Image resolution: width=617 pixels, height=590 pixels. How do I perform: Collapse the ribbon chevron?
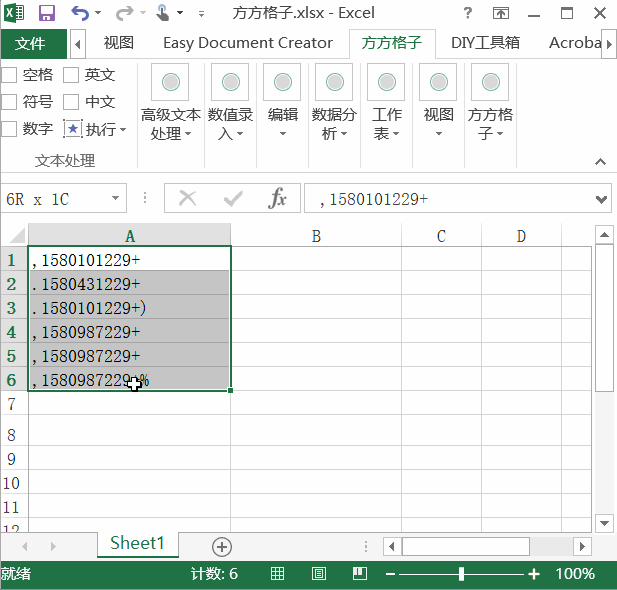(x=600, y=161)
